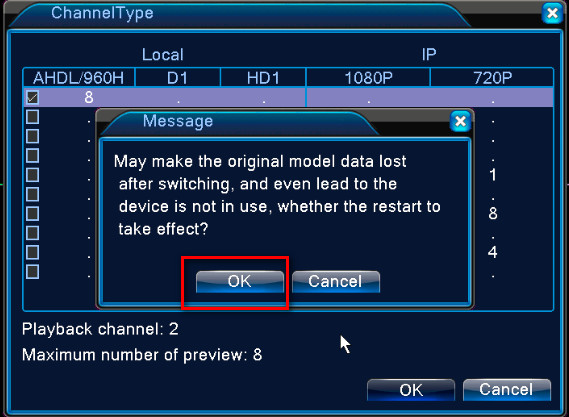This screenshot has width=569, height=417.
Task: Select the 720P column header
Action: [x=492, y=78]
